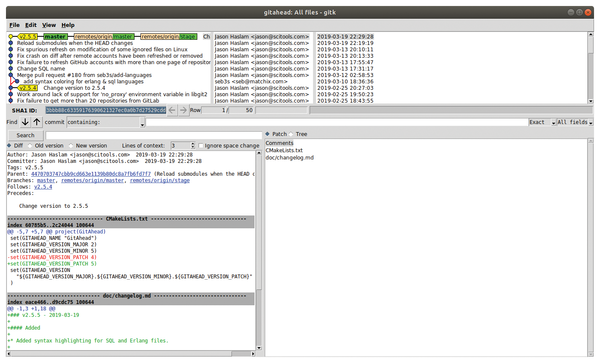Open the Edit menu
Viewport: 600px width, 363px height.
(x=31, y=25)
